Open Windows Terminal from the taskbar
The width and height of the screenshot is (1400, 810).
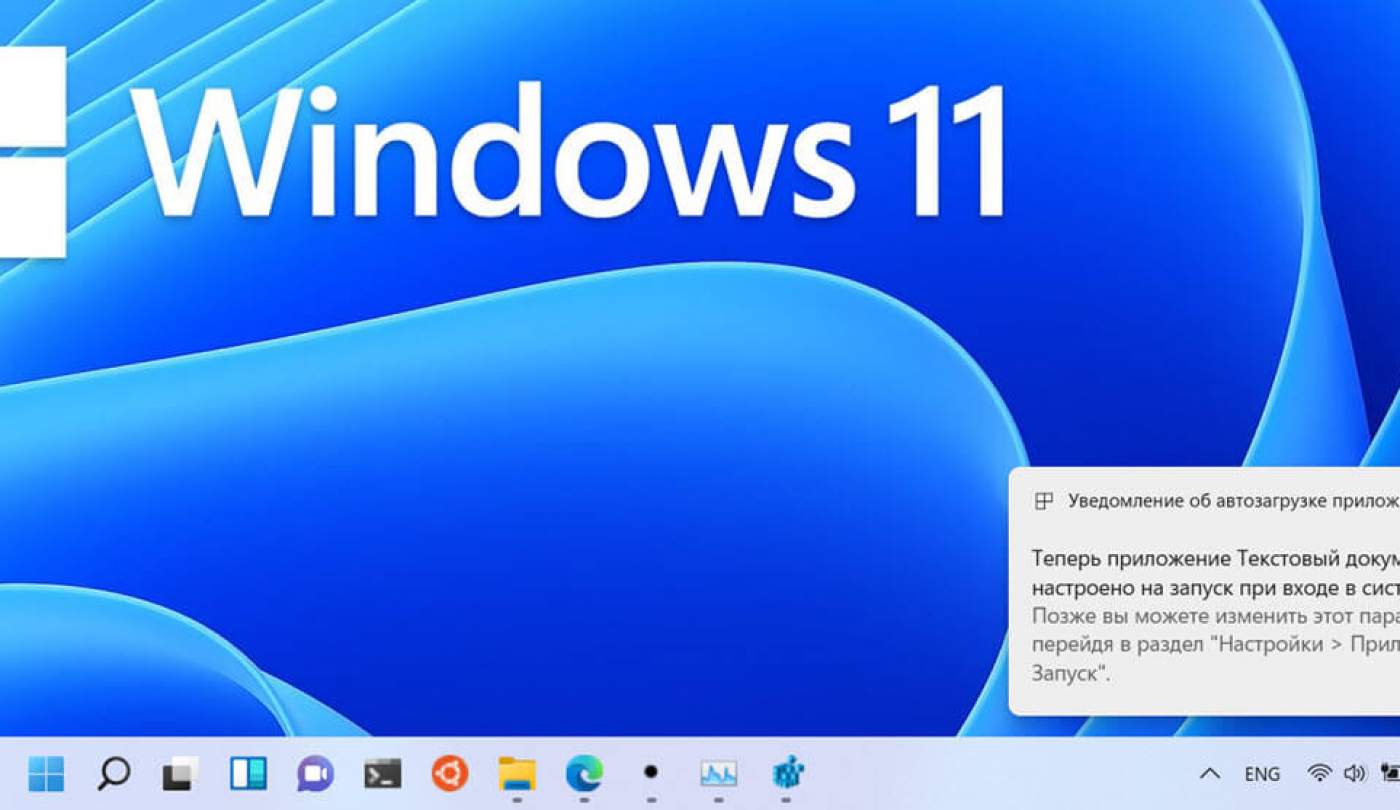click(382, 773)
